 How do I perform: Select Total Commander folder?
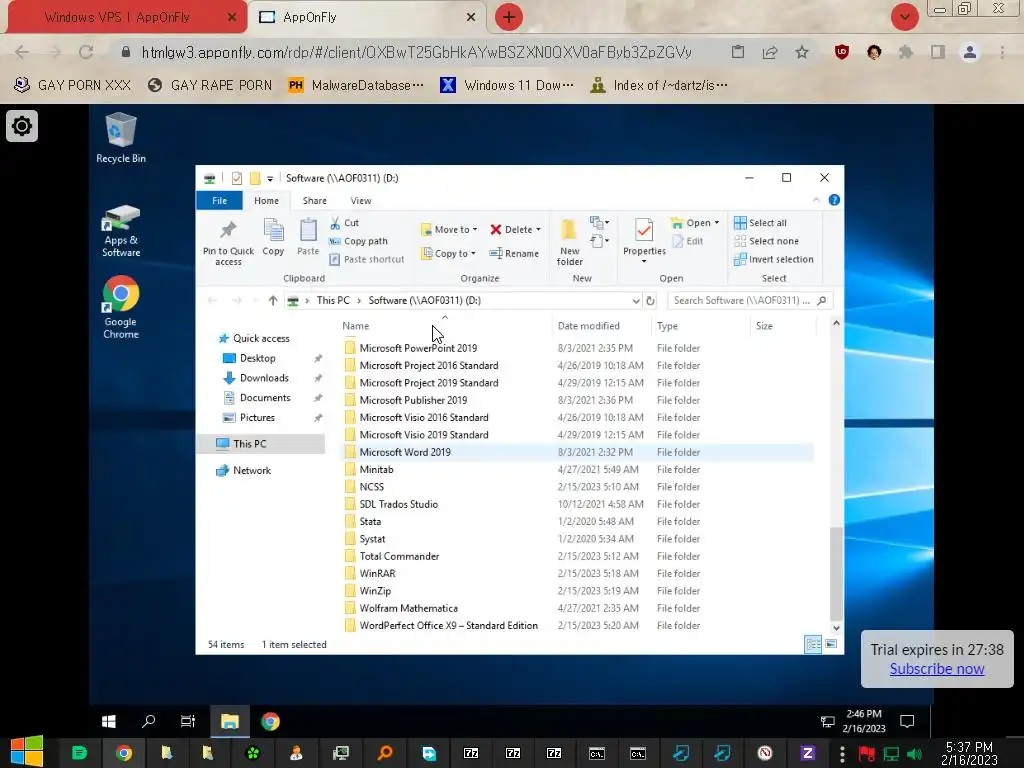(x=399, y=556)
